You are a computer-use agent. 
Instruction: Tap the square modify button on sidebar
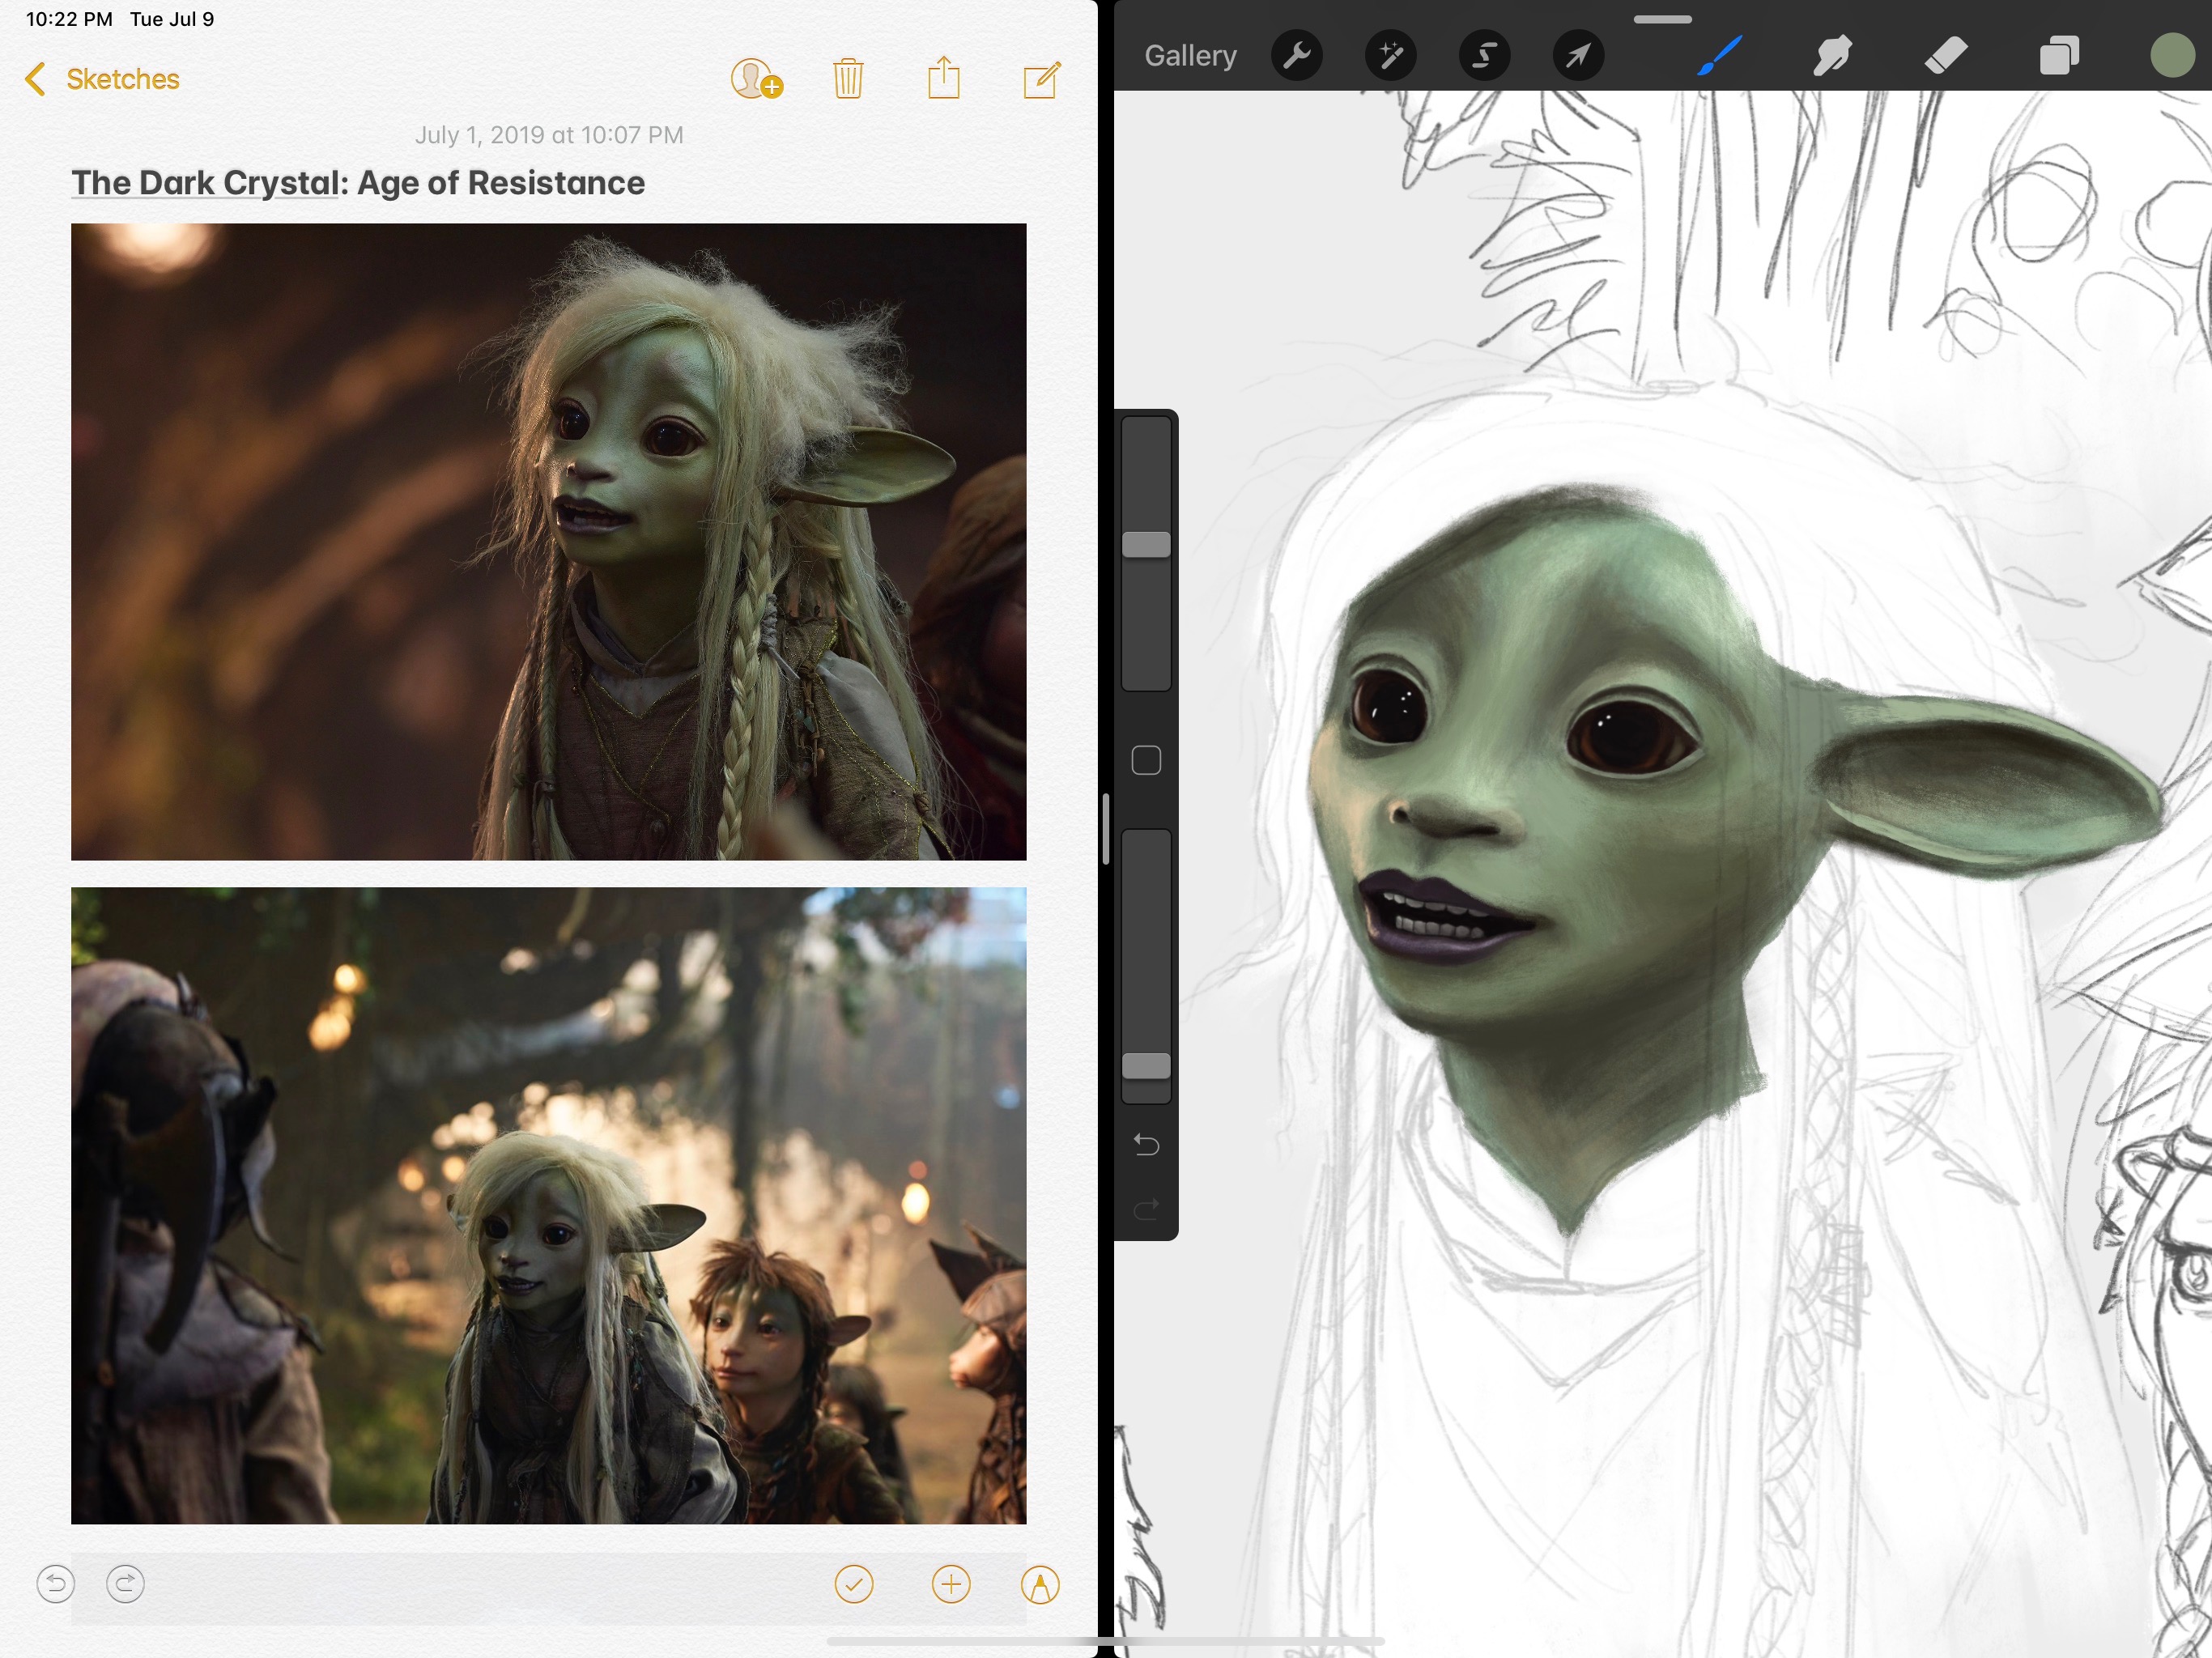tap(1146, 761)
